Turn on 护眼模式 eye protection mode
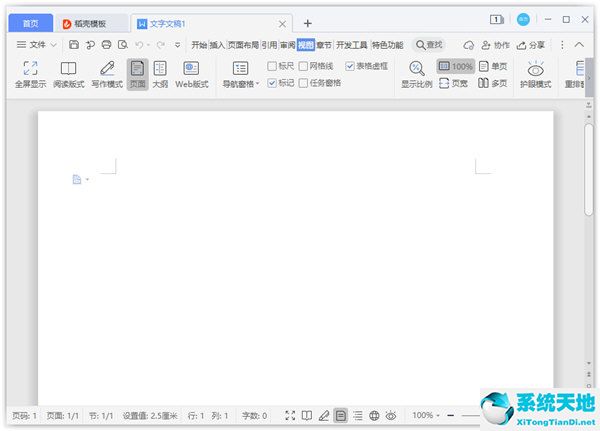 pos(535,74)
